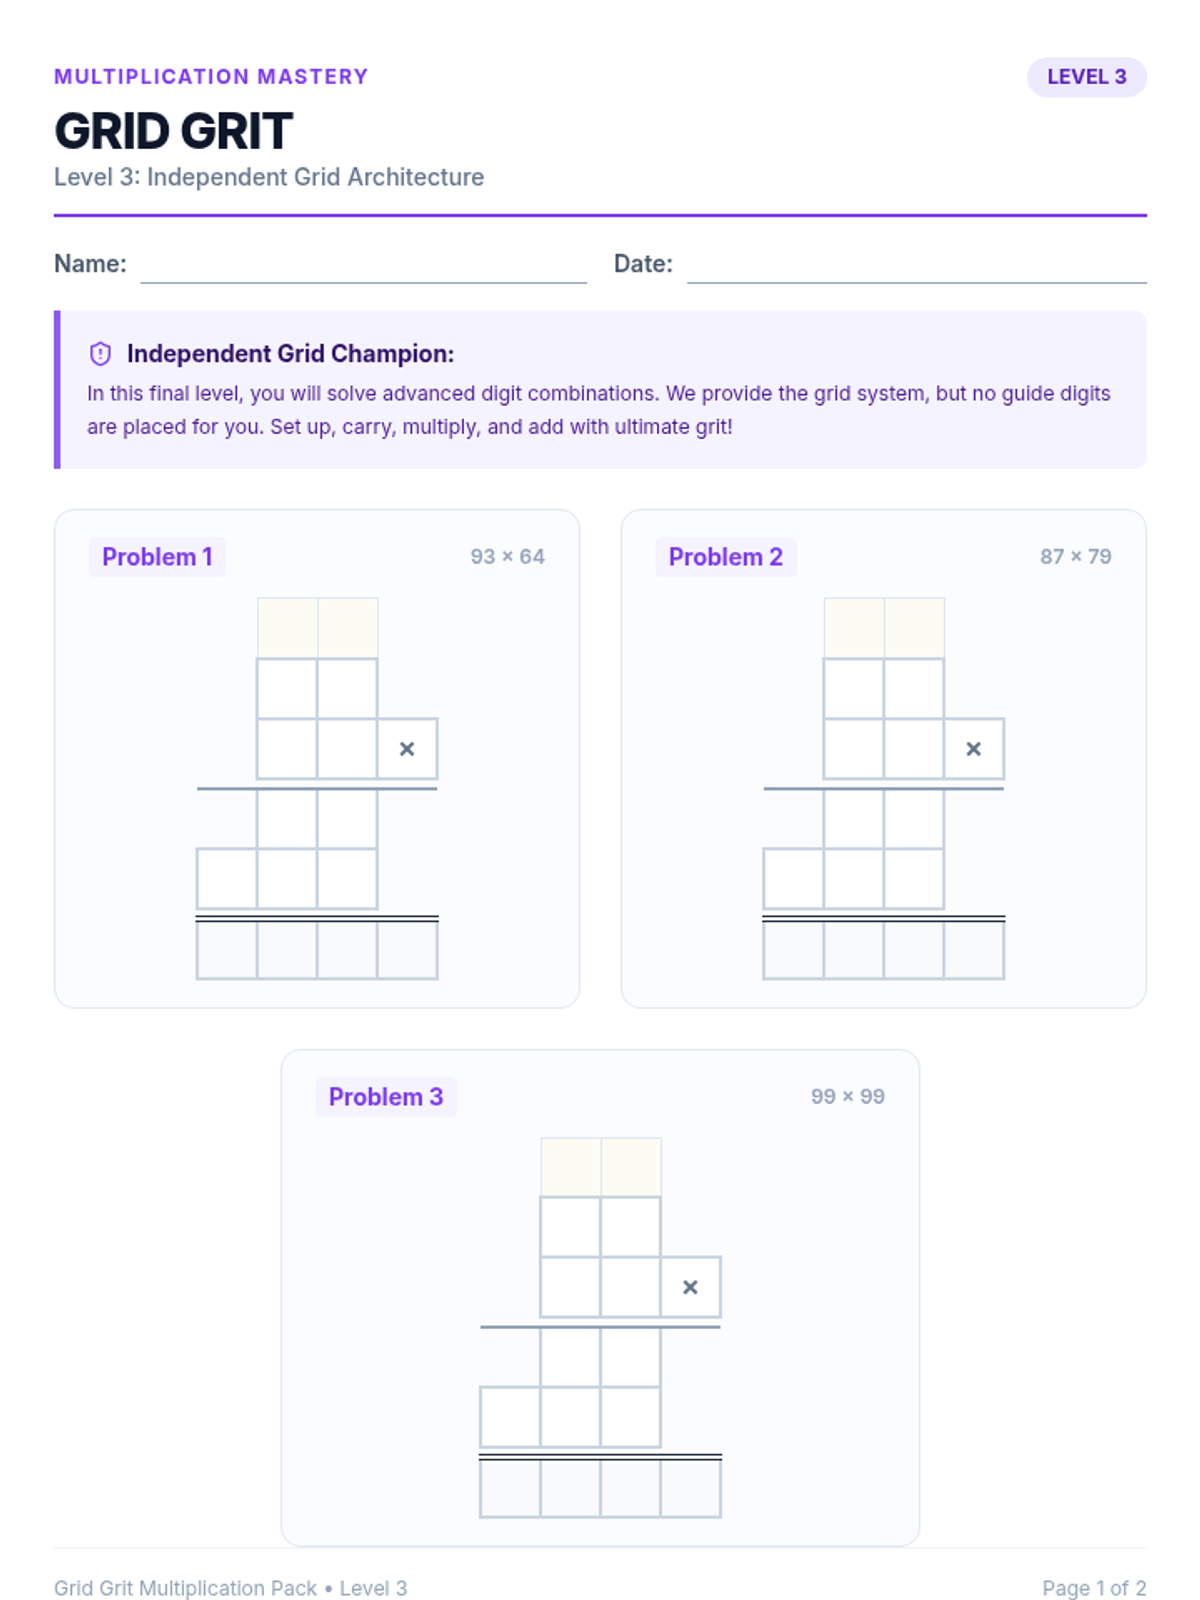The image size is (1200, 1600).
Task: Click first yellow carry box in Problem 1
Action: (288, 628)
